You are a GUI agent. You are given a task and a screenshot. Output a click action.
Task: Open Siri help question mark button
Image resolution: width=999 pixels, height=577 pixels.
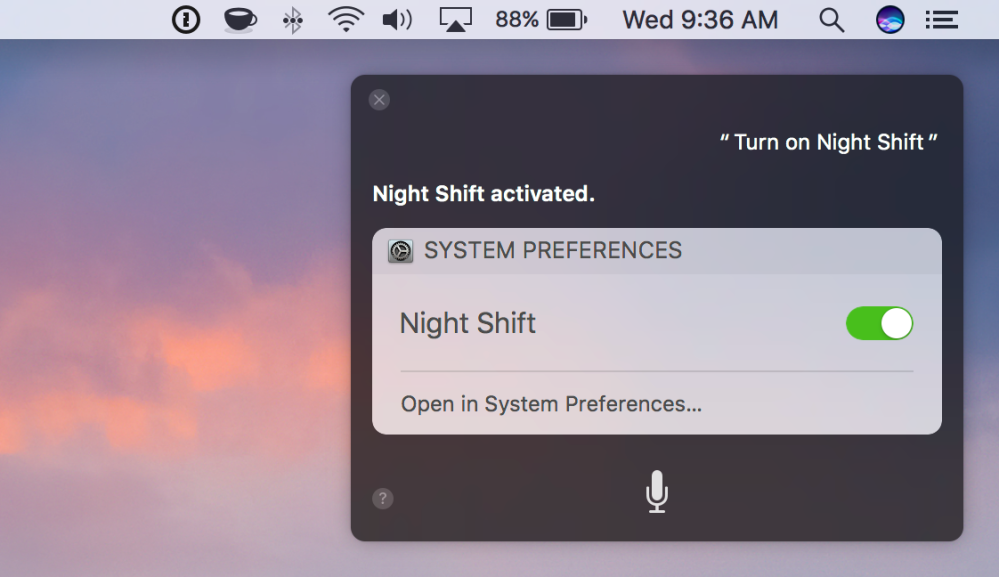tap(383, 498)
